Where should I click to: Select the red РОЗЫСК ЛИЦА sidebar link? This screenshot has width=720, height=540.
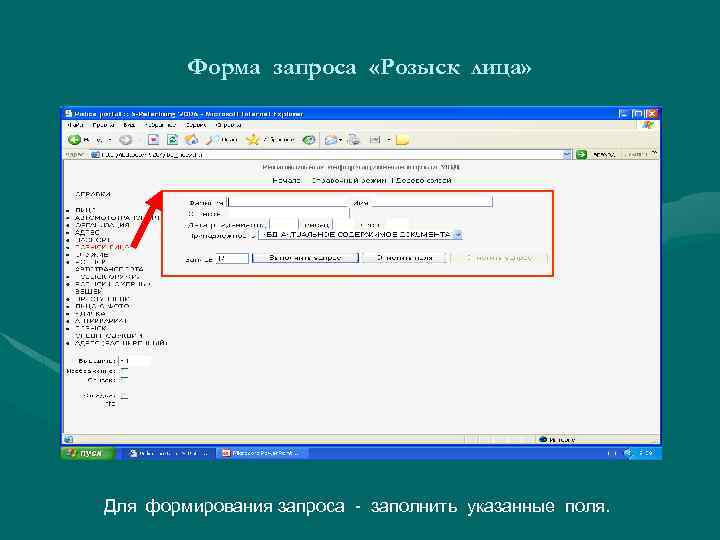(x=102, y=247)
